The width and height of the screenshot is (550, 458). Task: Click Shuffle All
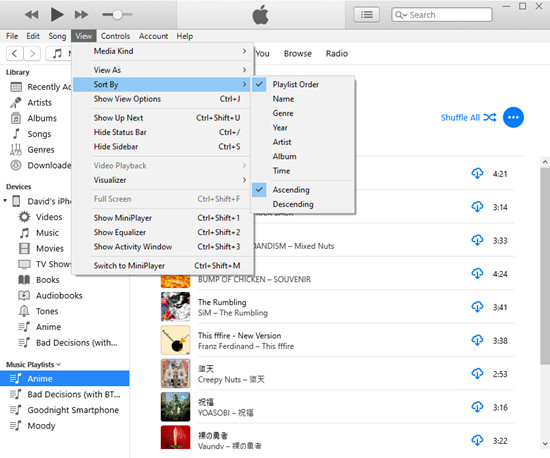(468, 117)
